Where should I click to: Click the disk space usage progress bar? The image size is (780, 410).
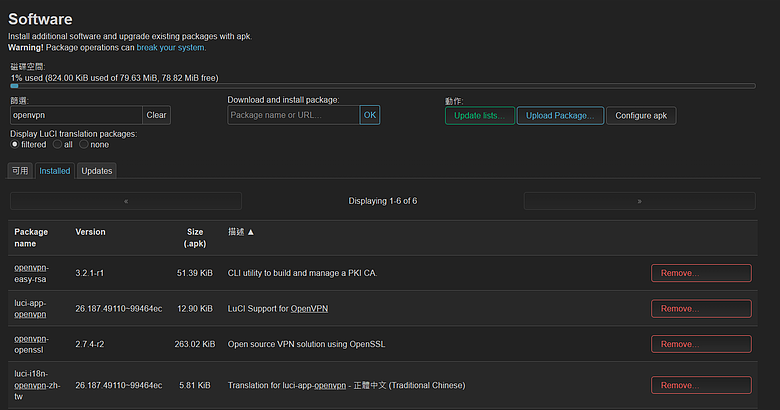383,86
